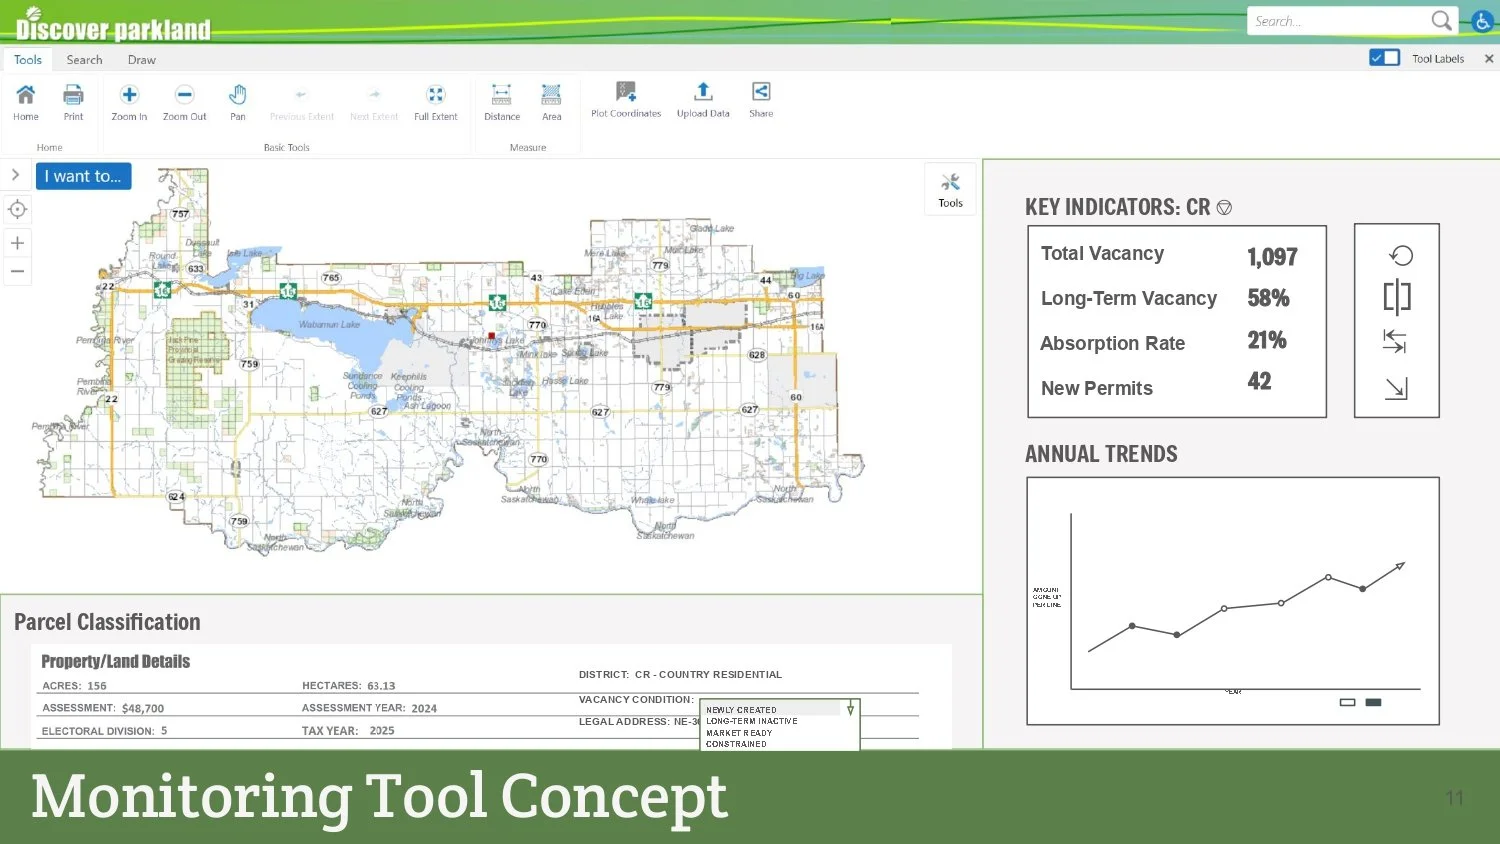Click in the header Search field
The height and width of the screenshot is (844, 1500).
tap(1338, 21)
